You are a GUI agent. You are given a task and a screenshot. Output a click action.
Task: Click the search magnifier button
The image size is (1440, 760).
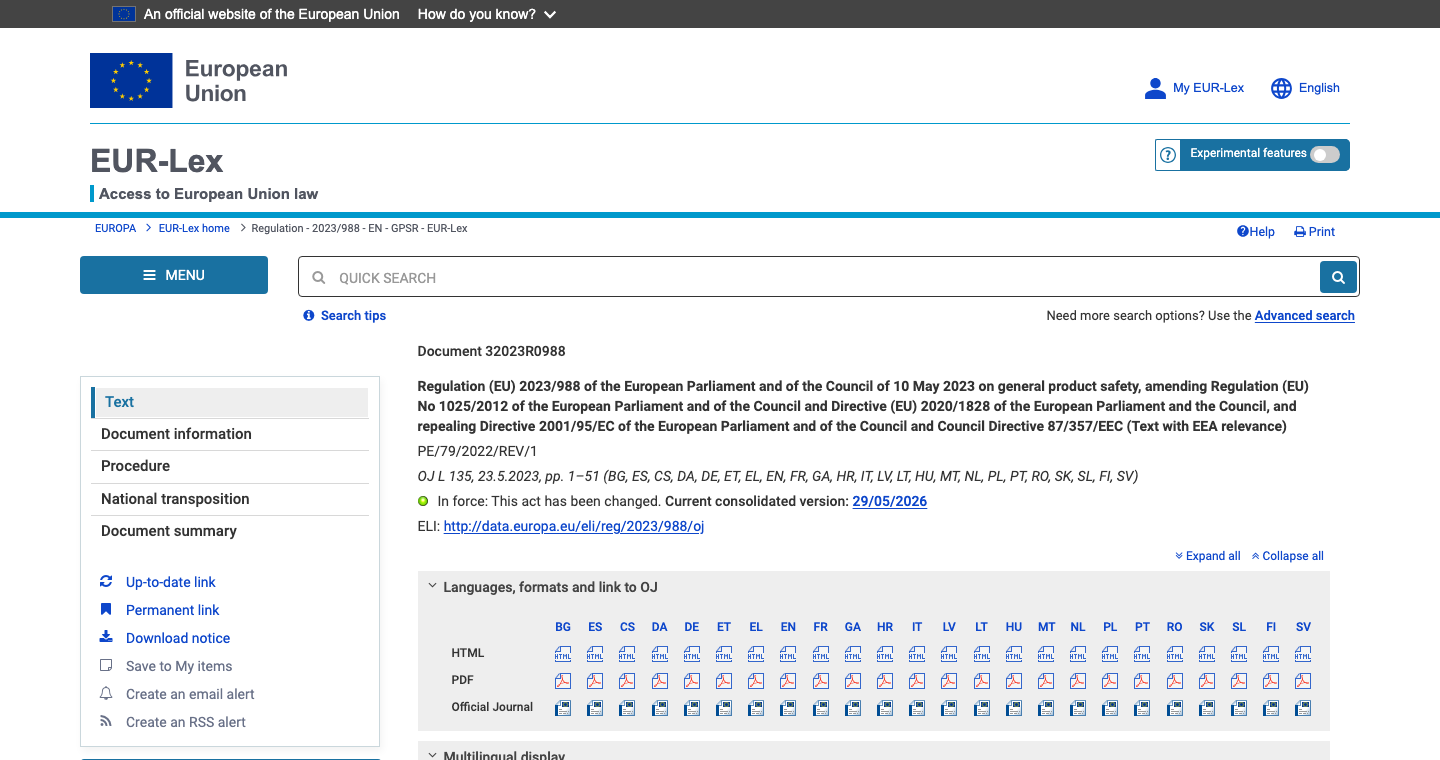coord(1338,277)
